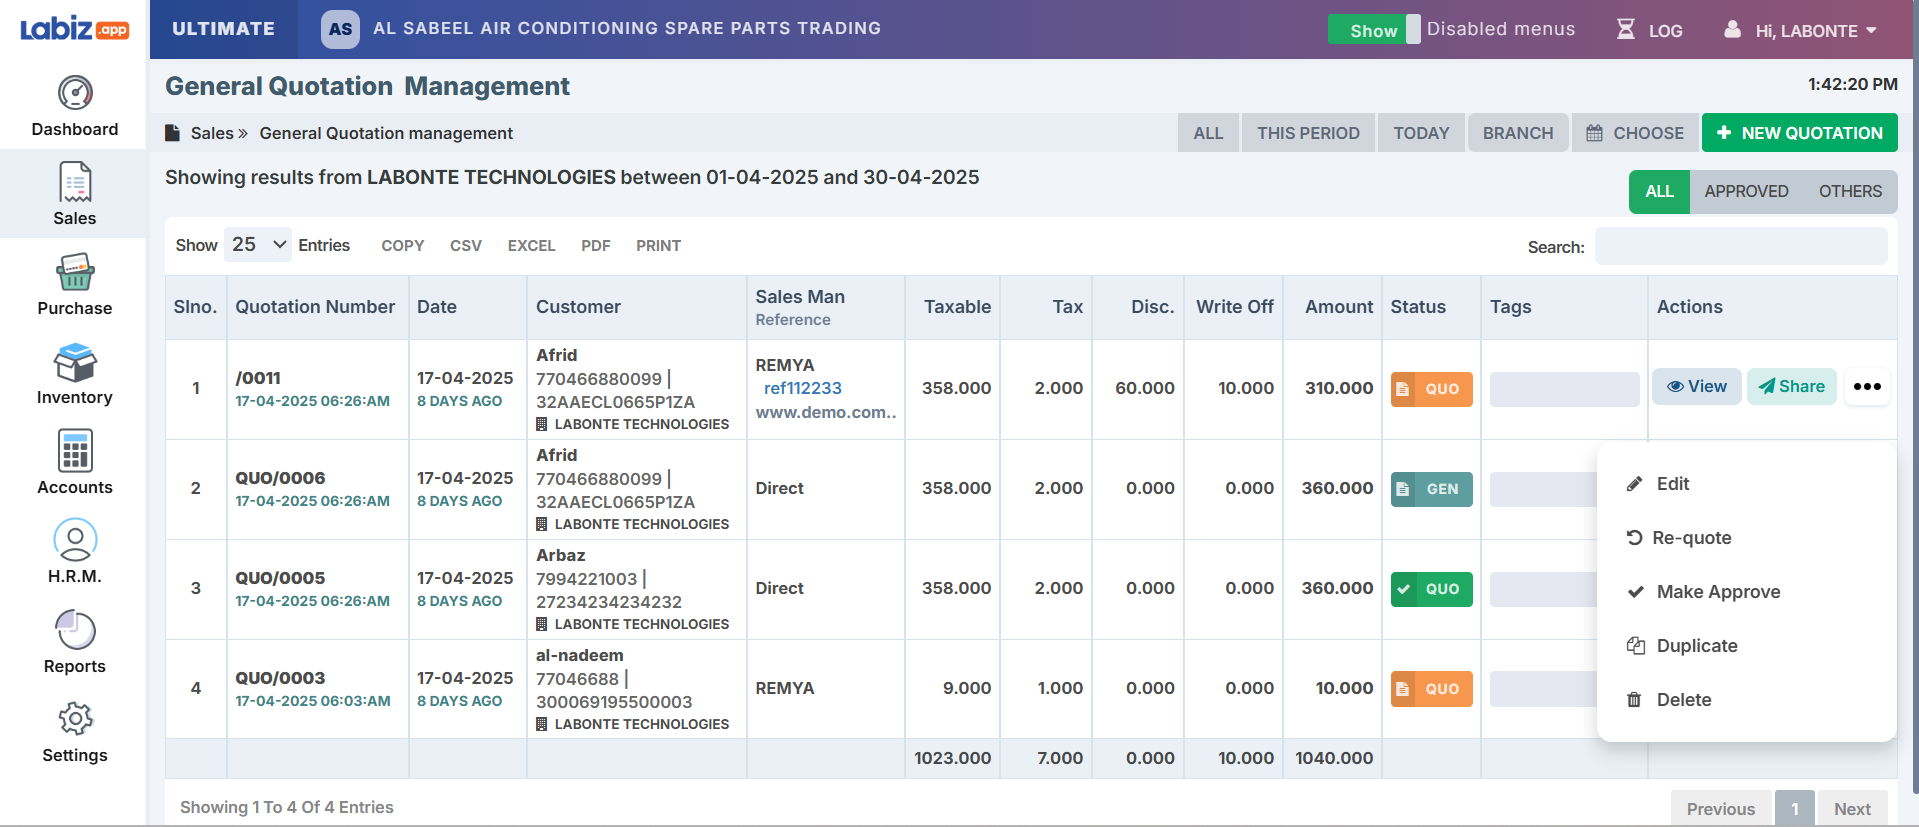
Task: Select the OTHERS status filter
Action: click(x=1850, y=191)
